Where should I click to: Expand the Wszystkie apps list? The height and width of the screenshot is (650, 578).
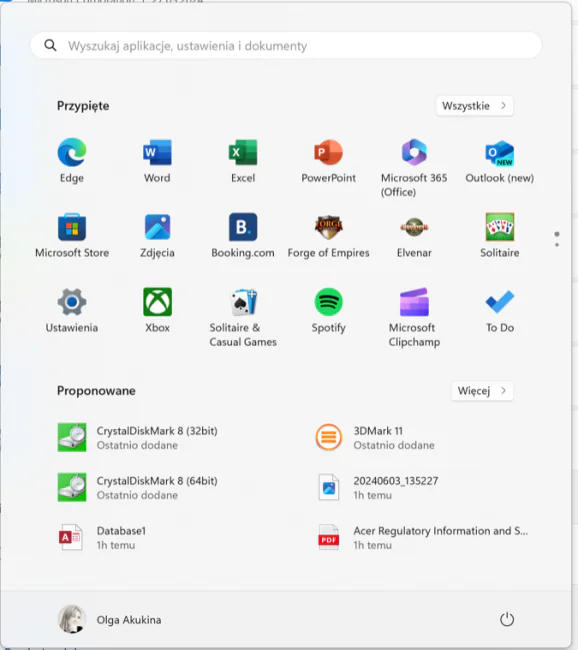pyautogui.click(x=474, y=106)
